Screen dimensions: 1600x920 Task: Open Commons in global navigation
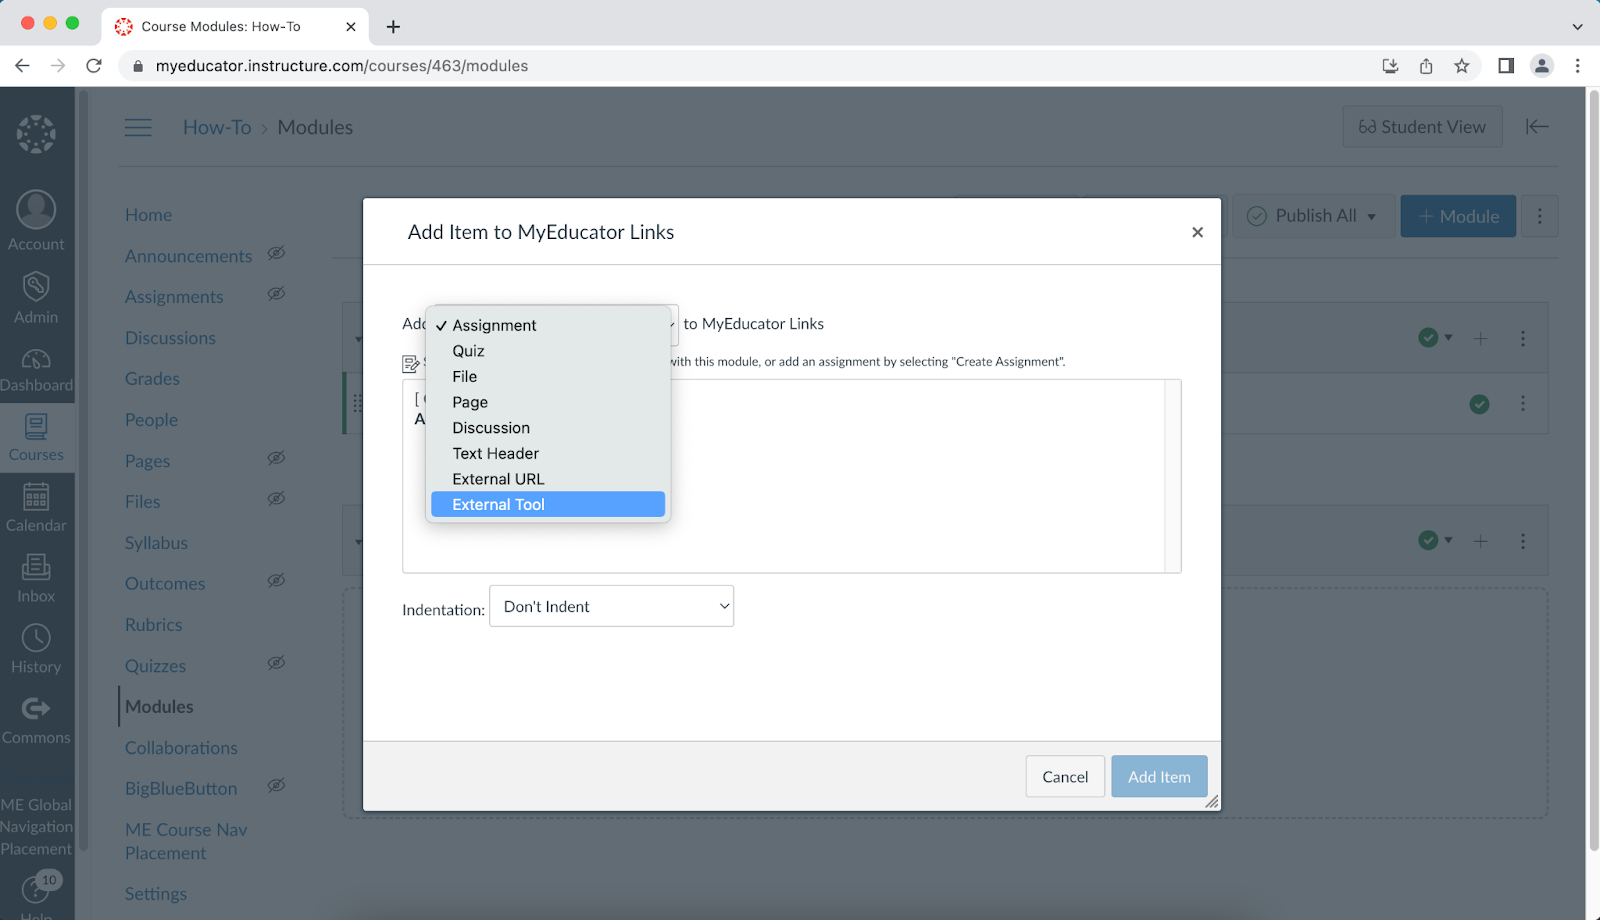coord(36,720)
